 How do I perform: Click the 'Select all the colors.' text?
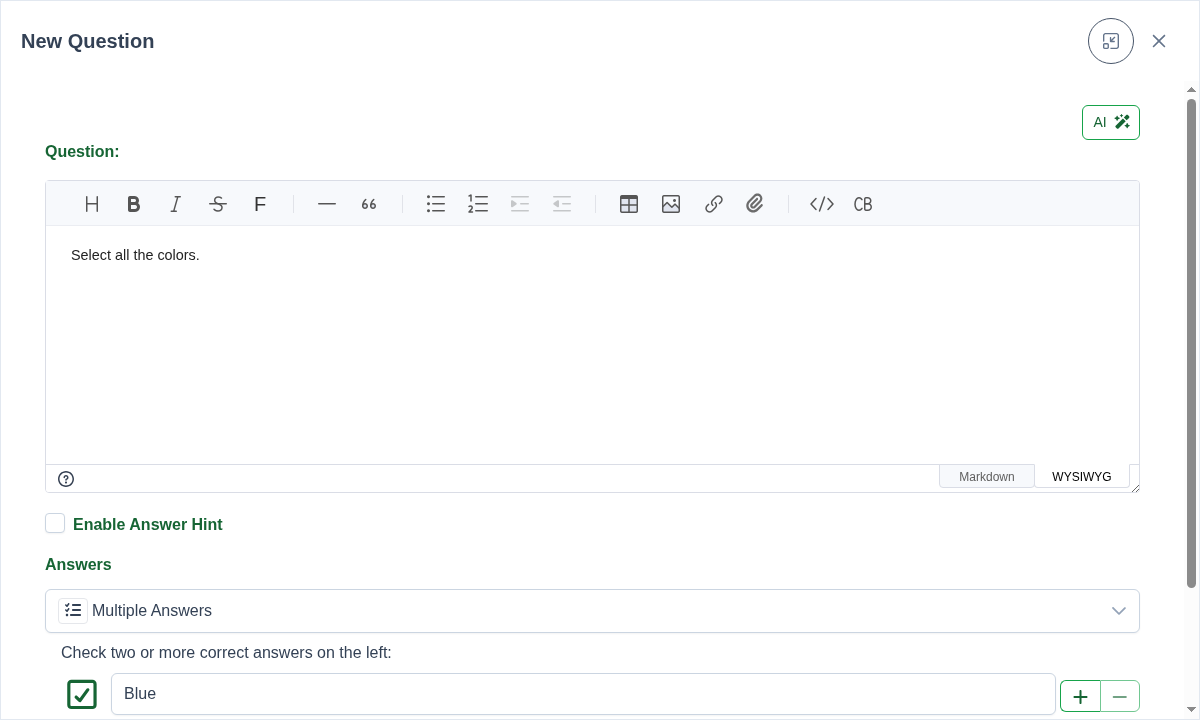(135, 255)
